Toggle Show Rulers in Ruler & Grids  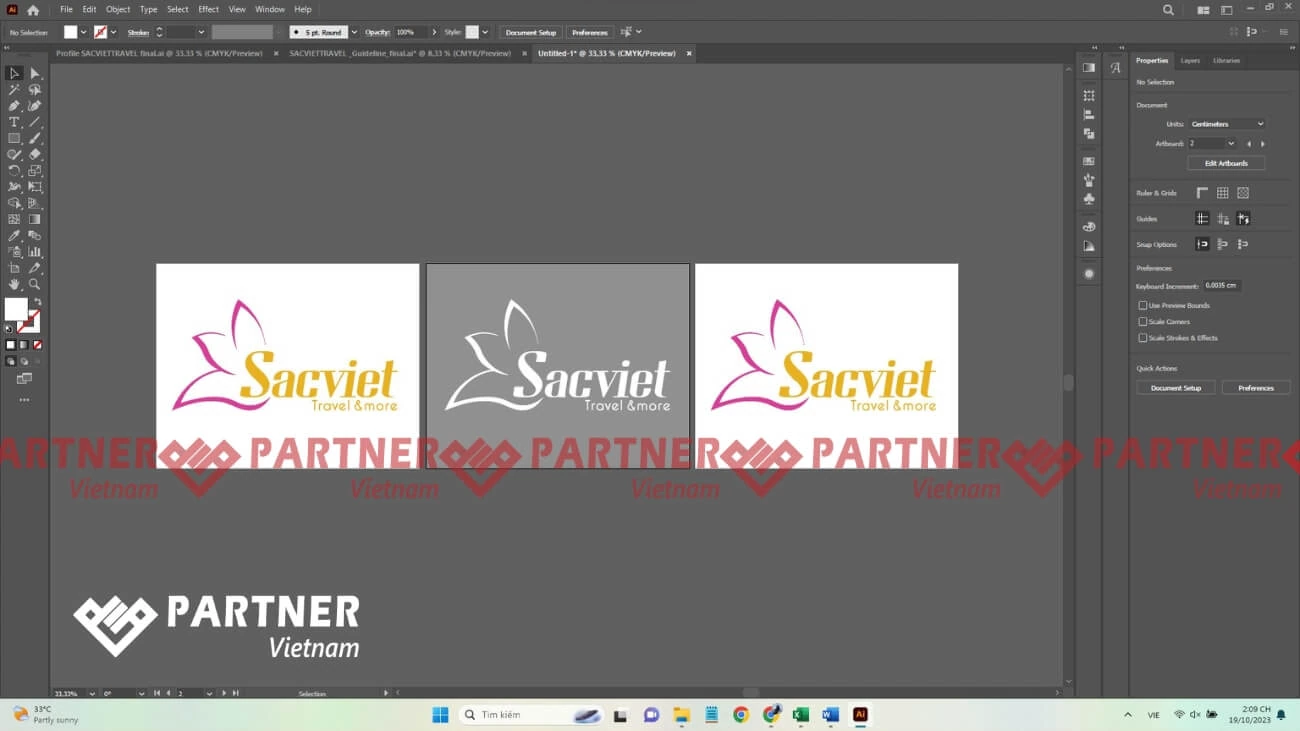tap(1202, 193)
